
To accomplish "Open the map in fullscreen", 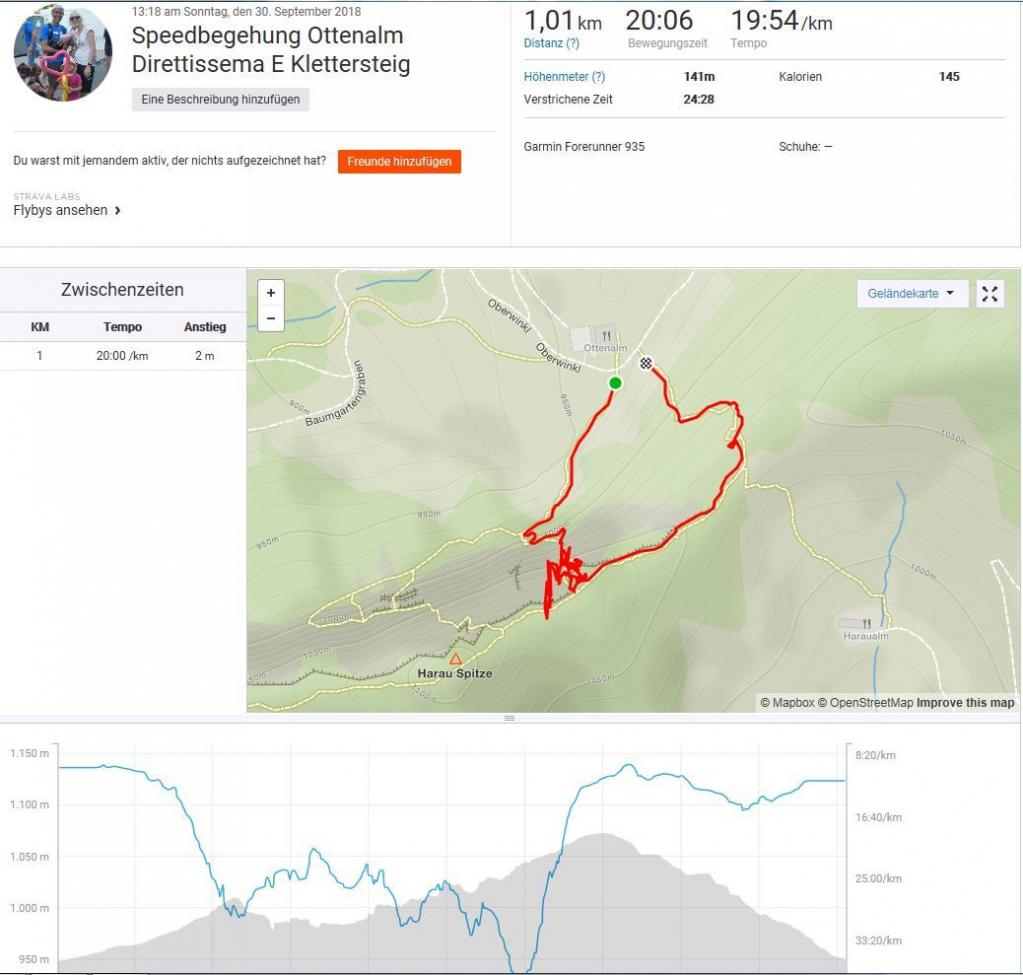I will 989,294.
